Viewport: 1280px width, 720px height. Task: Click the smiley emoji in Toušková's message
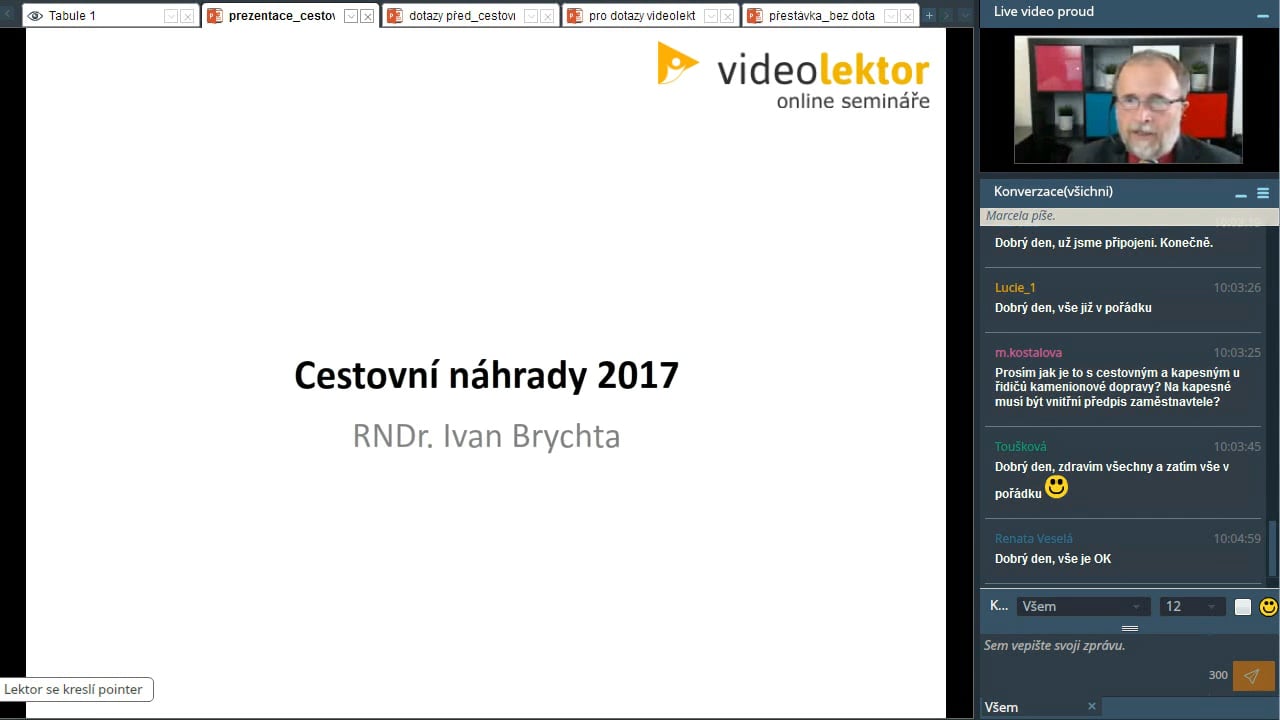pyautogui.click(x=1056, y=487)
